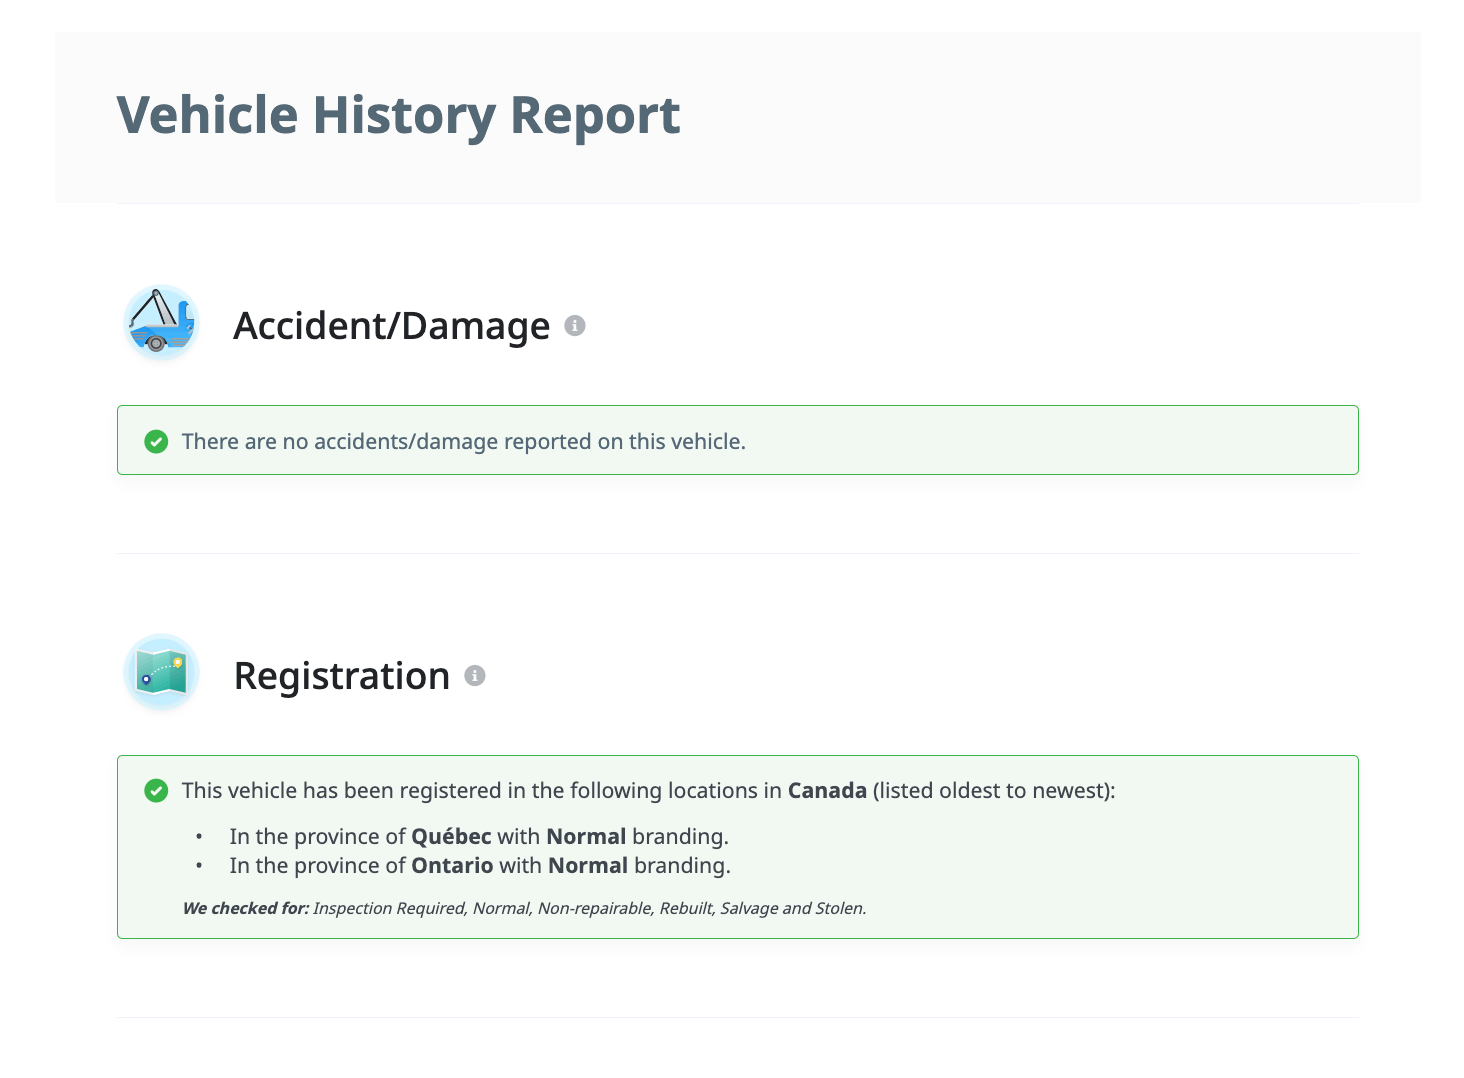
Task: Open info tooltip beside Registration heading
Action: pos(475,676)
